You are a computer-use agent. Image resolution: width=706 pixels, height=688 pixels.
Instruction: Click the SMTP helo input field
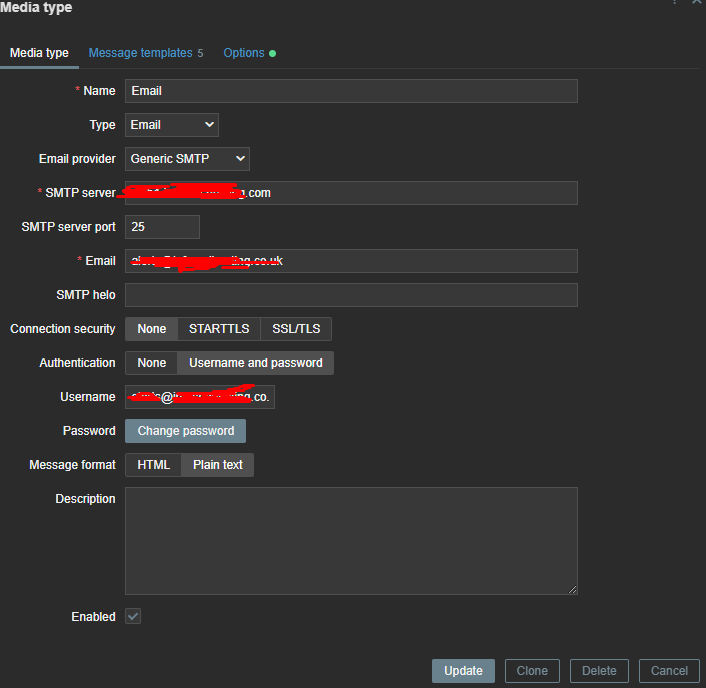click(x=351, y=295)
